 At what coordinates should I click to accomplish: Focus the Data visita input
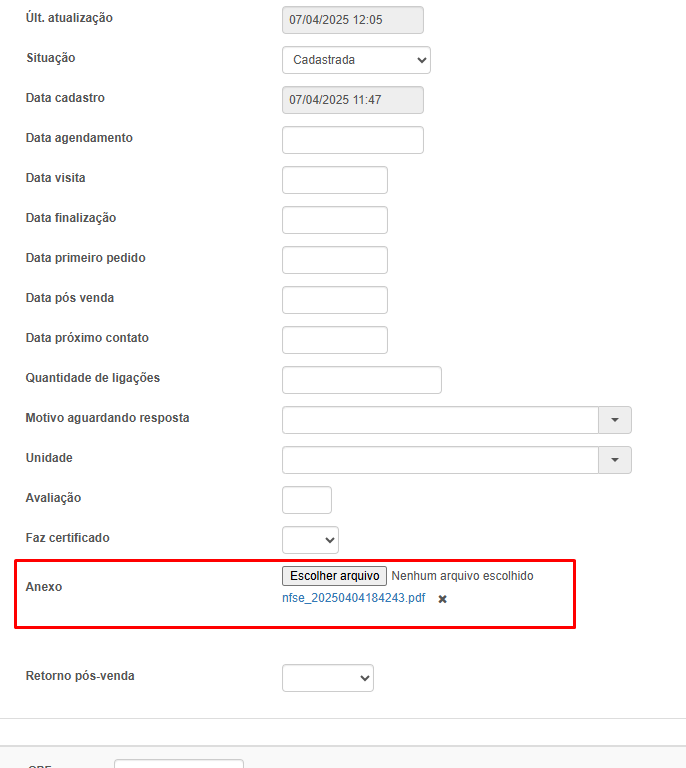click(x=335, y=180)
